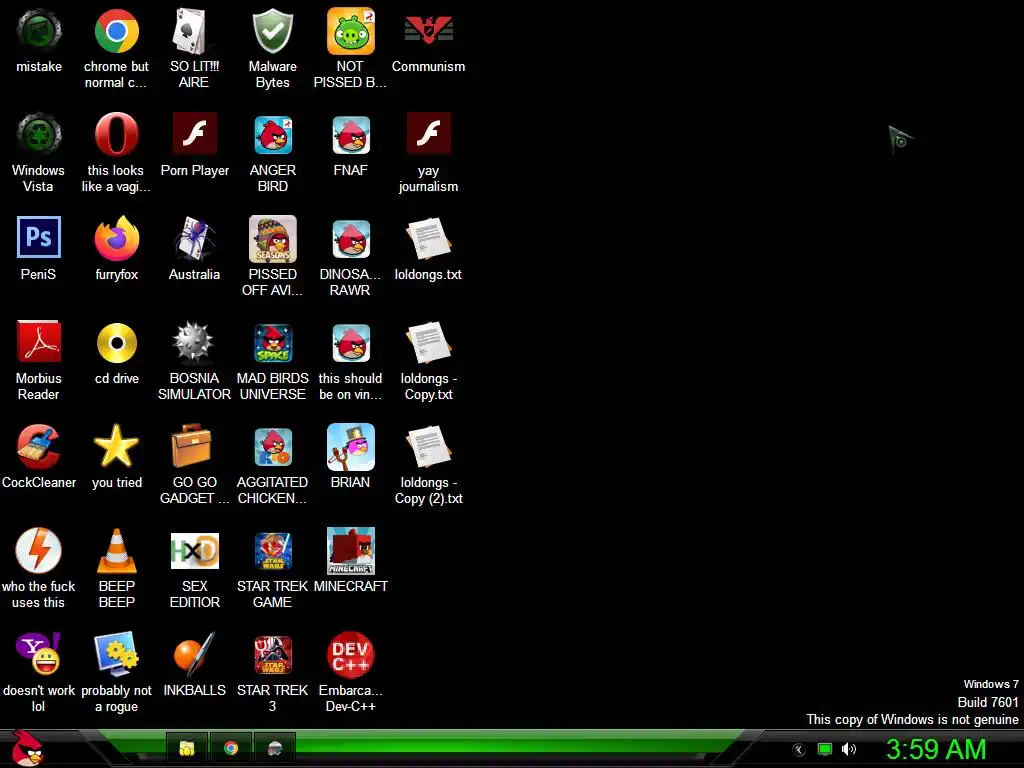Open the 'yay journalism' Flash icon
The image size is (1024, 768).
point(428,133)
